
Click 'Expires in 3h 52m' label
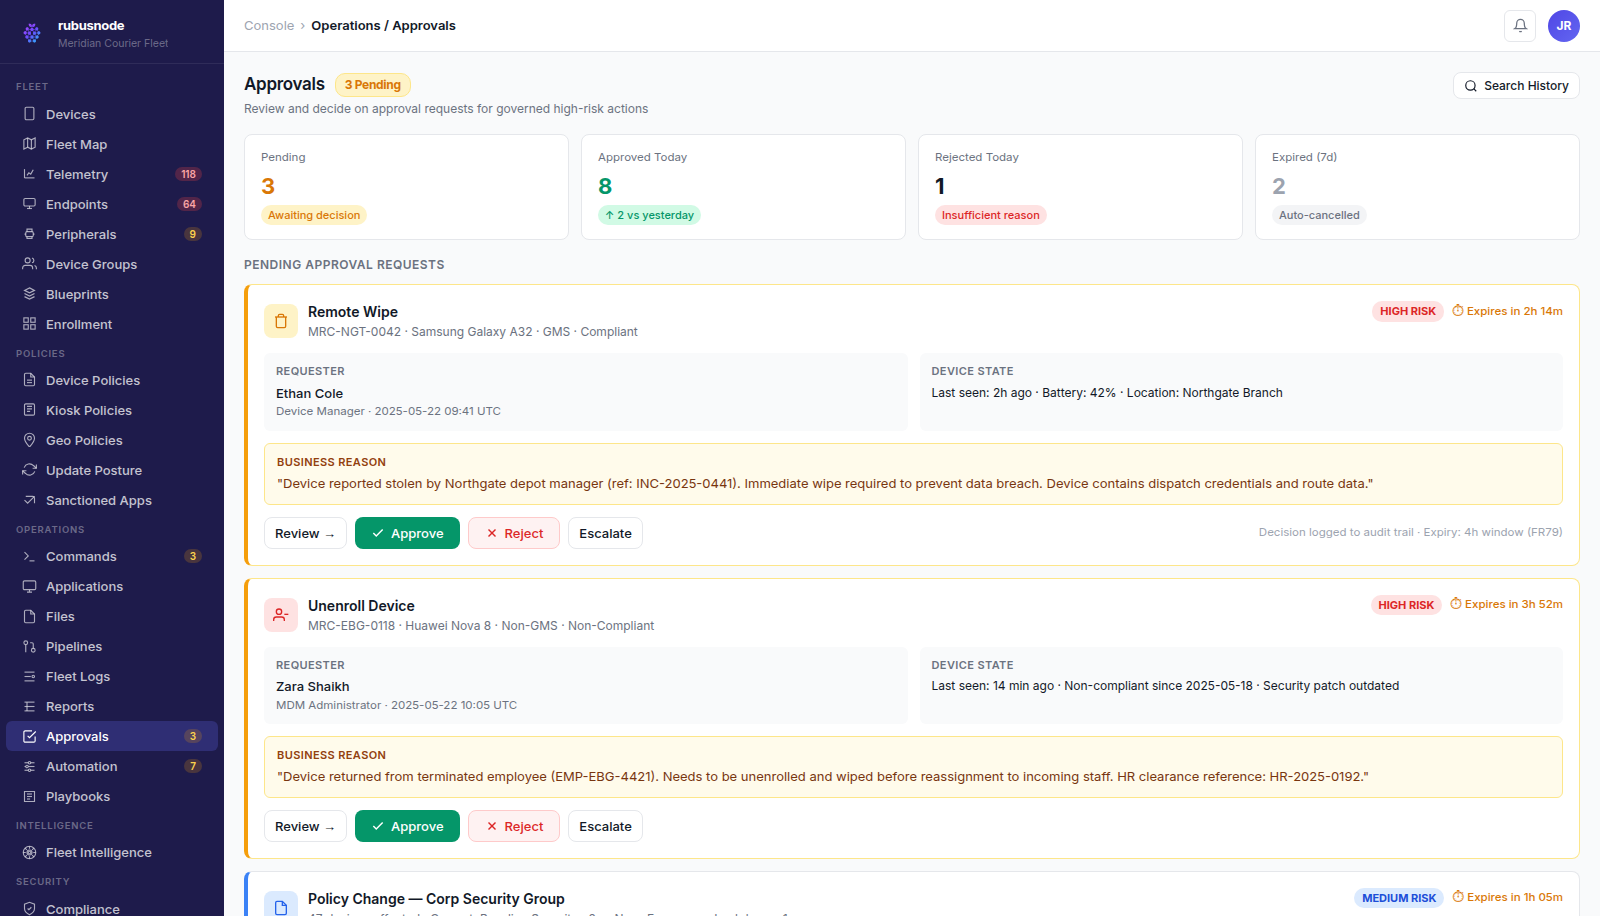[x=1506, y=604]
